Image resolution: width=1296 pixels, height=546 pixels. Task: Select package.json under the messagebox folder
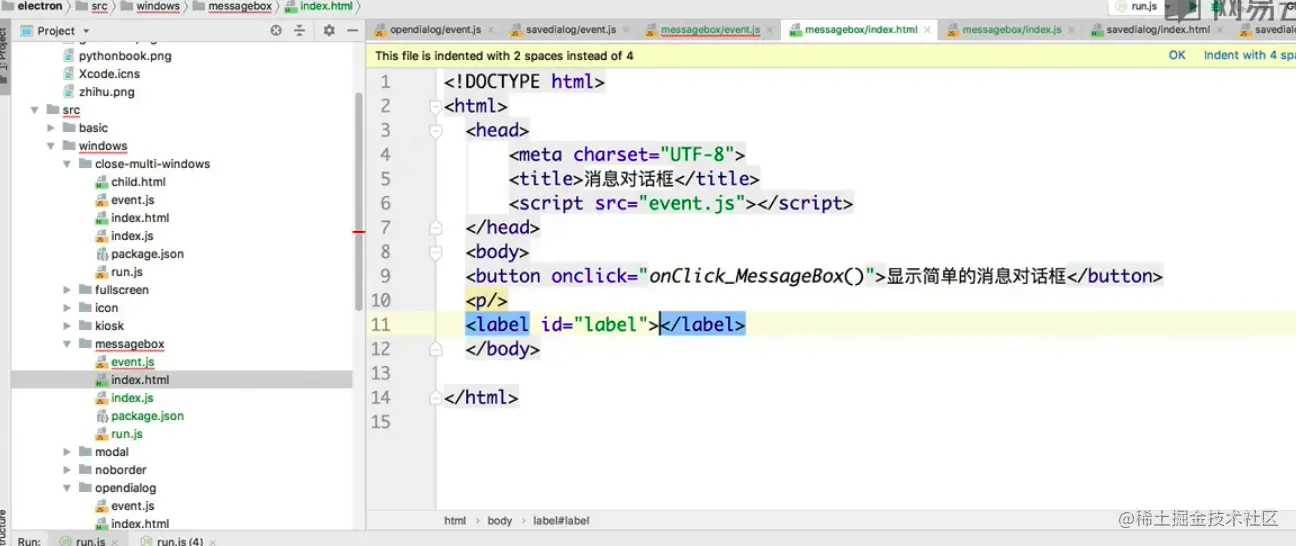tap(147, 416)
